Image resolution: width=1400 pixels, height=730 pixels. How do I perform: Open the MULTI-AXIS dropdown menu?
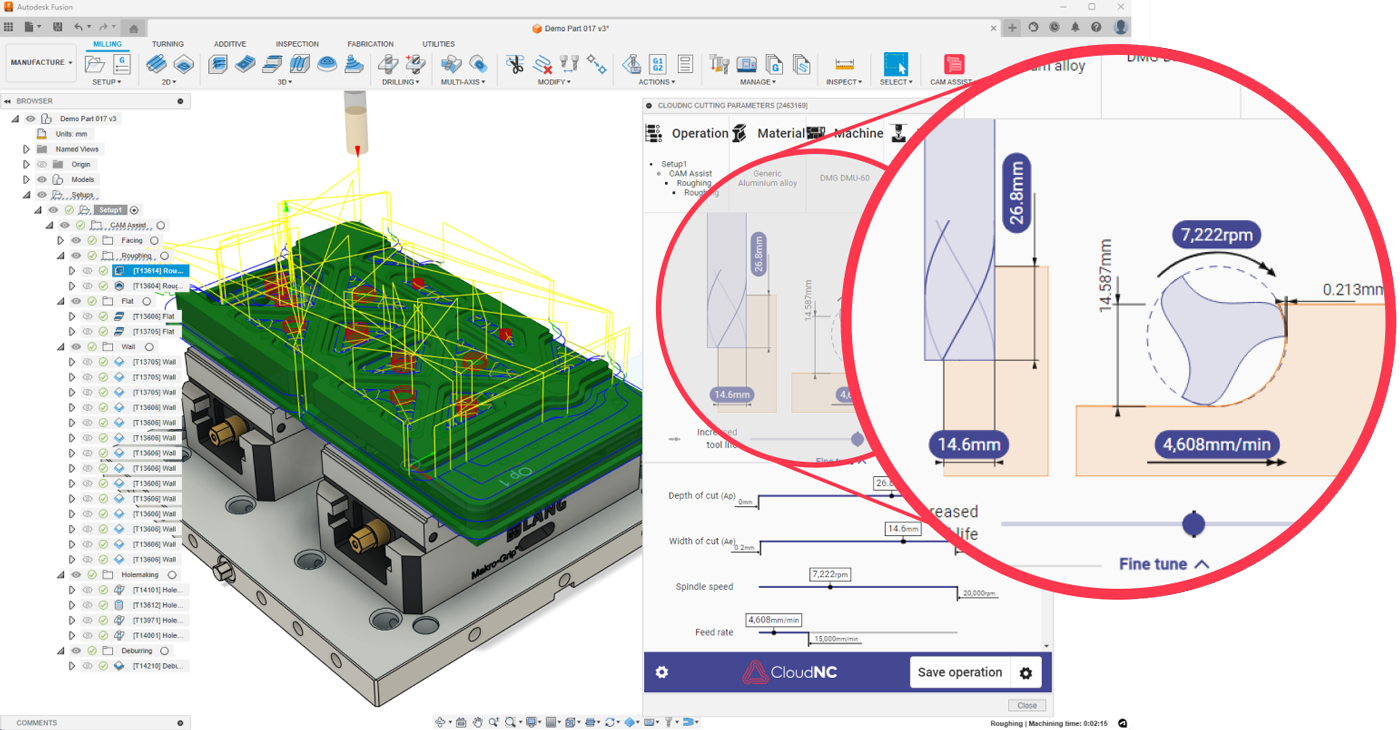click(463, 82)
